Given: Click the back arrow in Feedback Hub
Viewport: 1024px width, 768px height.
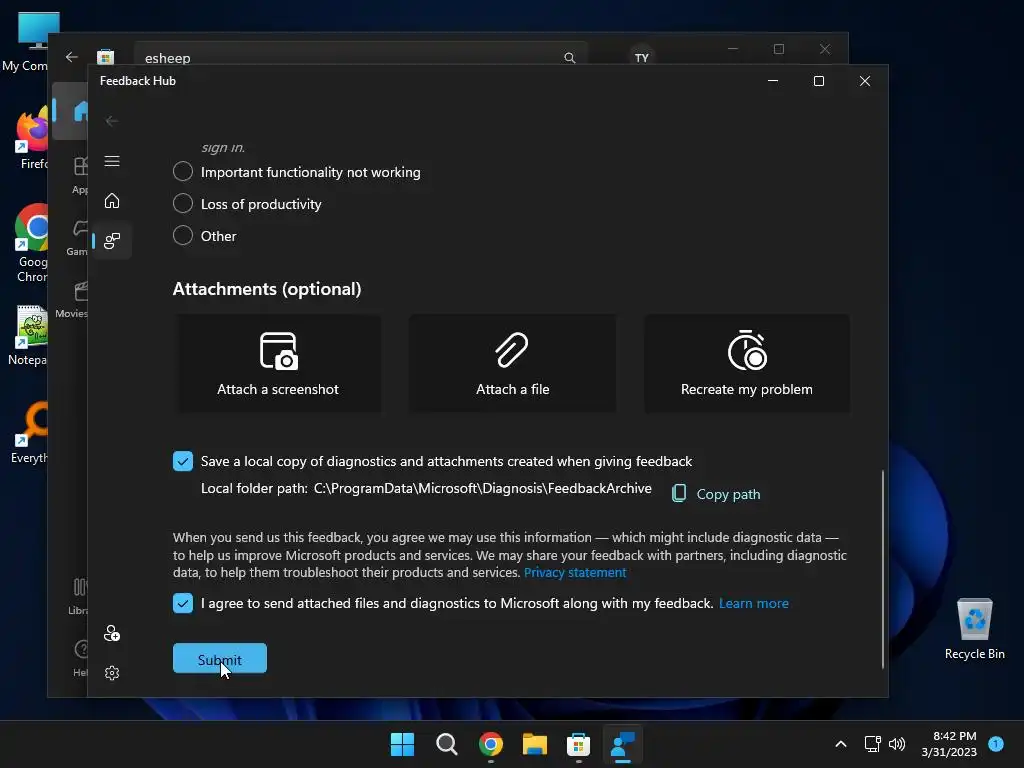Looking at the screenshot, I should point(112,121).
